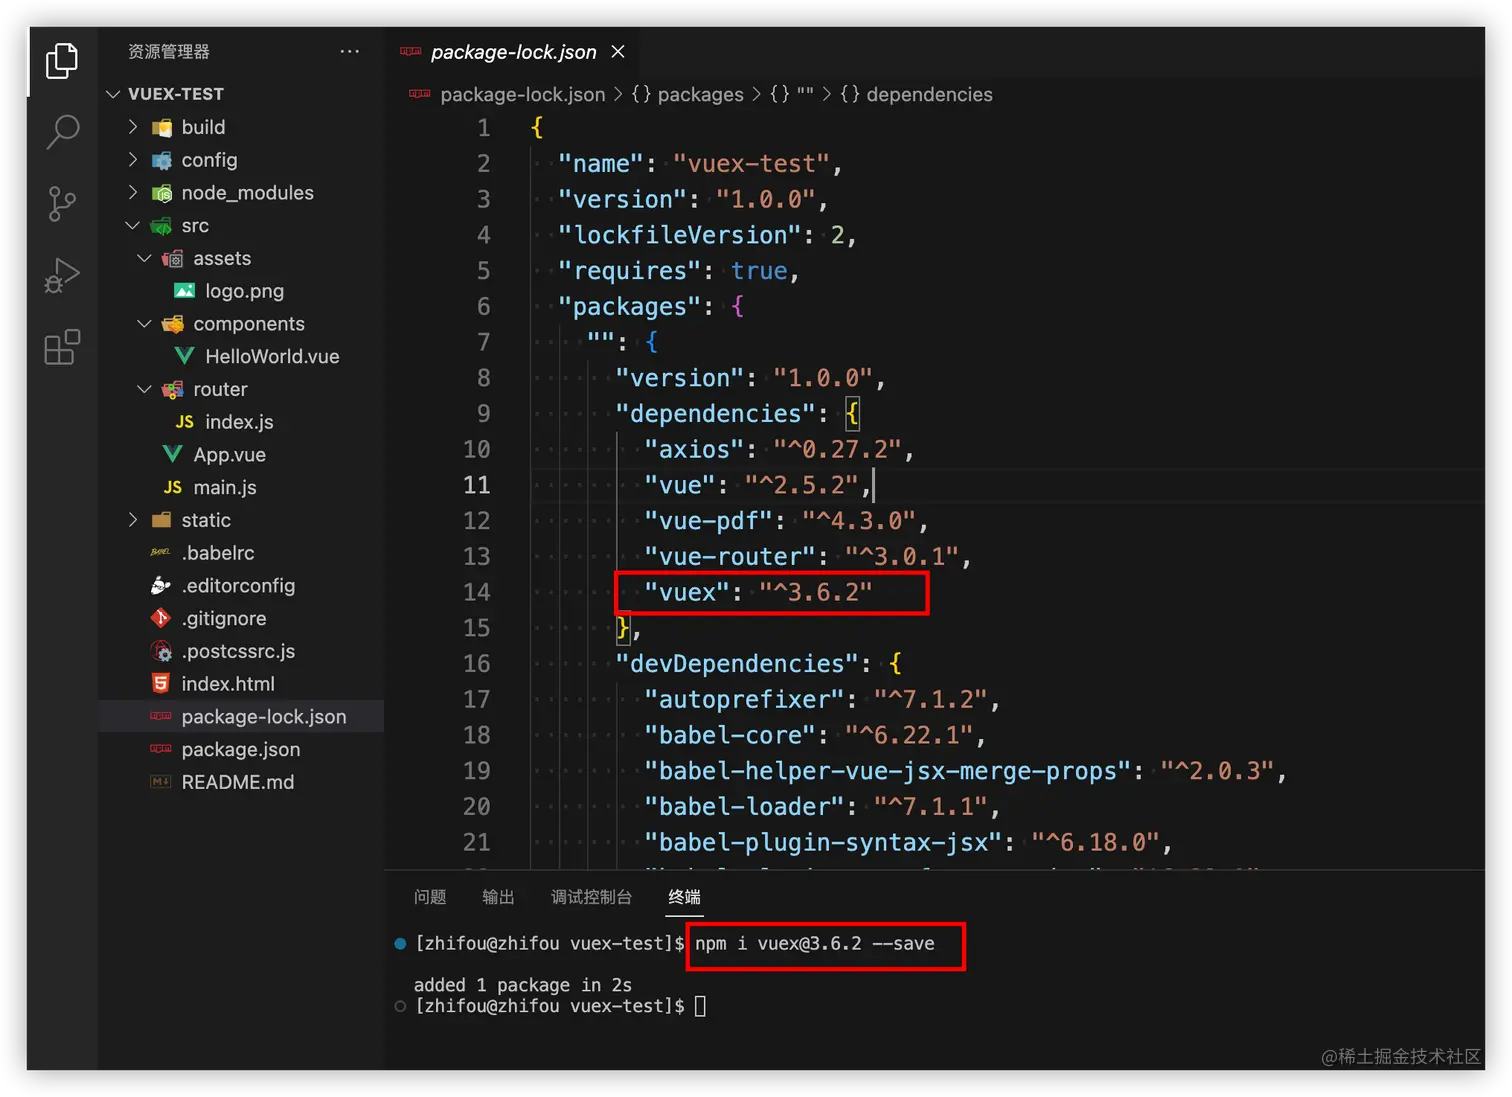
Task: Open the Extensions view
Action: click(x=62, y=348)
